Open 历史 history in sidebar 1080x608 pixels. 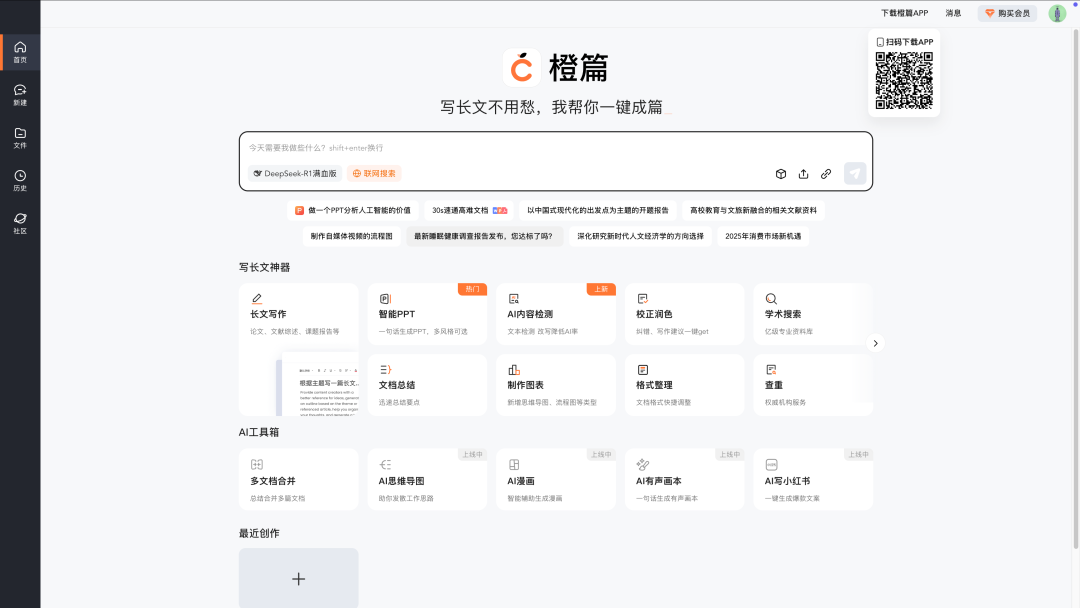(20, 181)
